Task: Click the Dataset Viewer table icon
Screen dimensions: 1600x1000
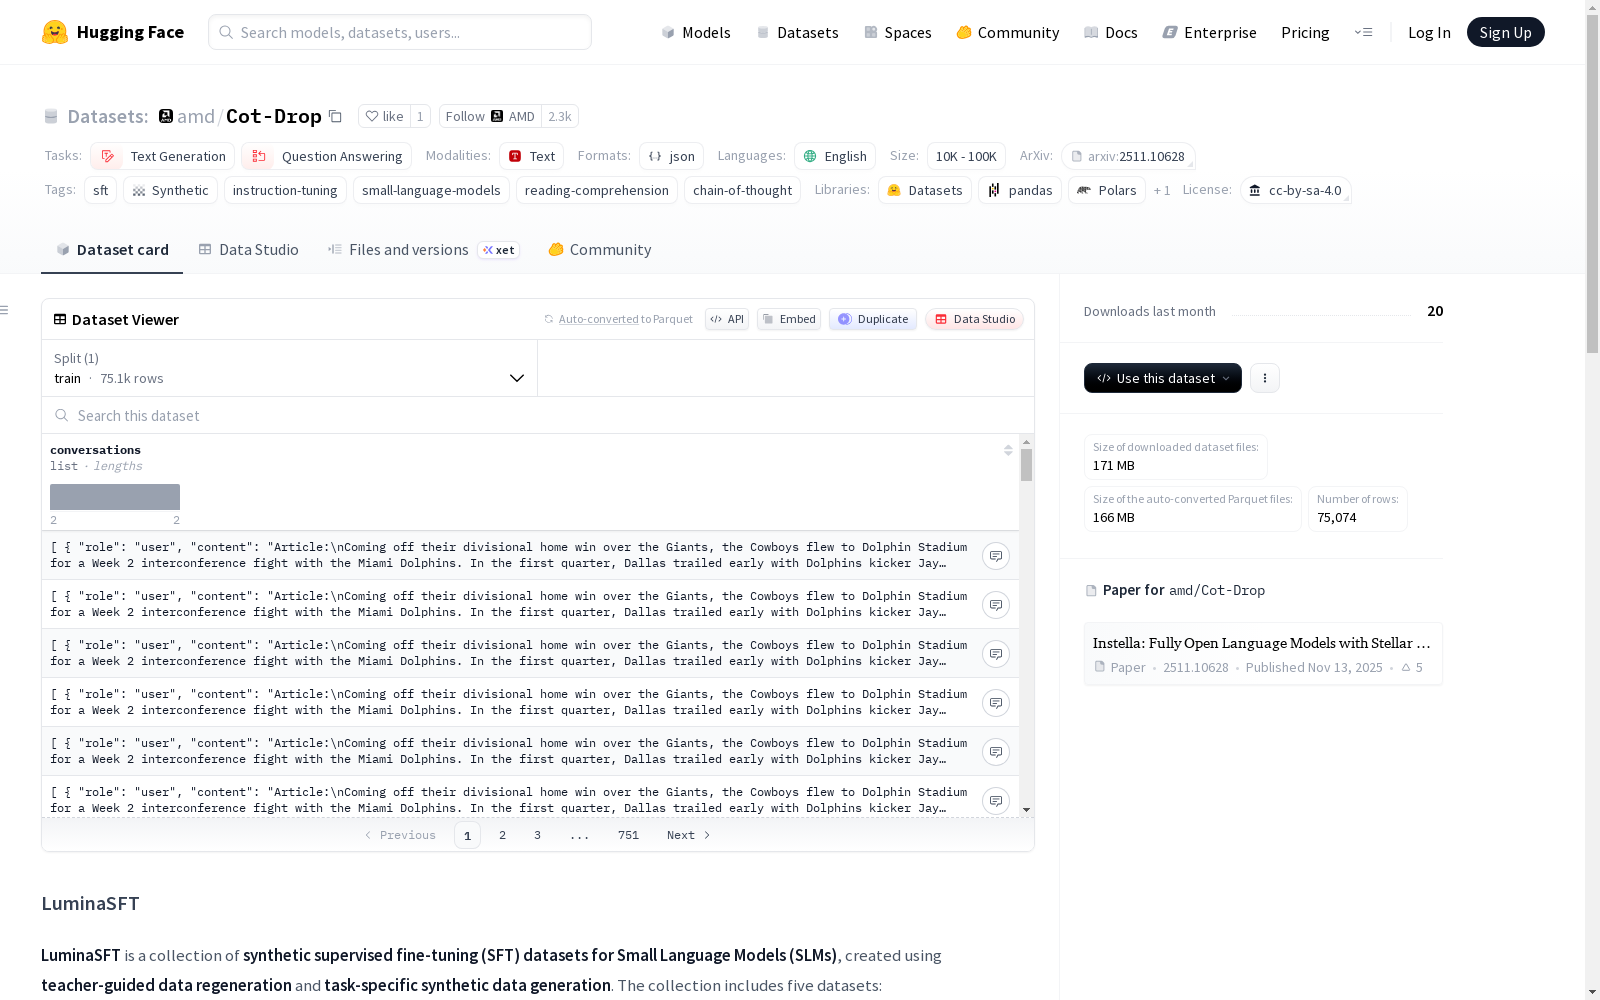Action: click(60, 319)
